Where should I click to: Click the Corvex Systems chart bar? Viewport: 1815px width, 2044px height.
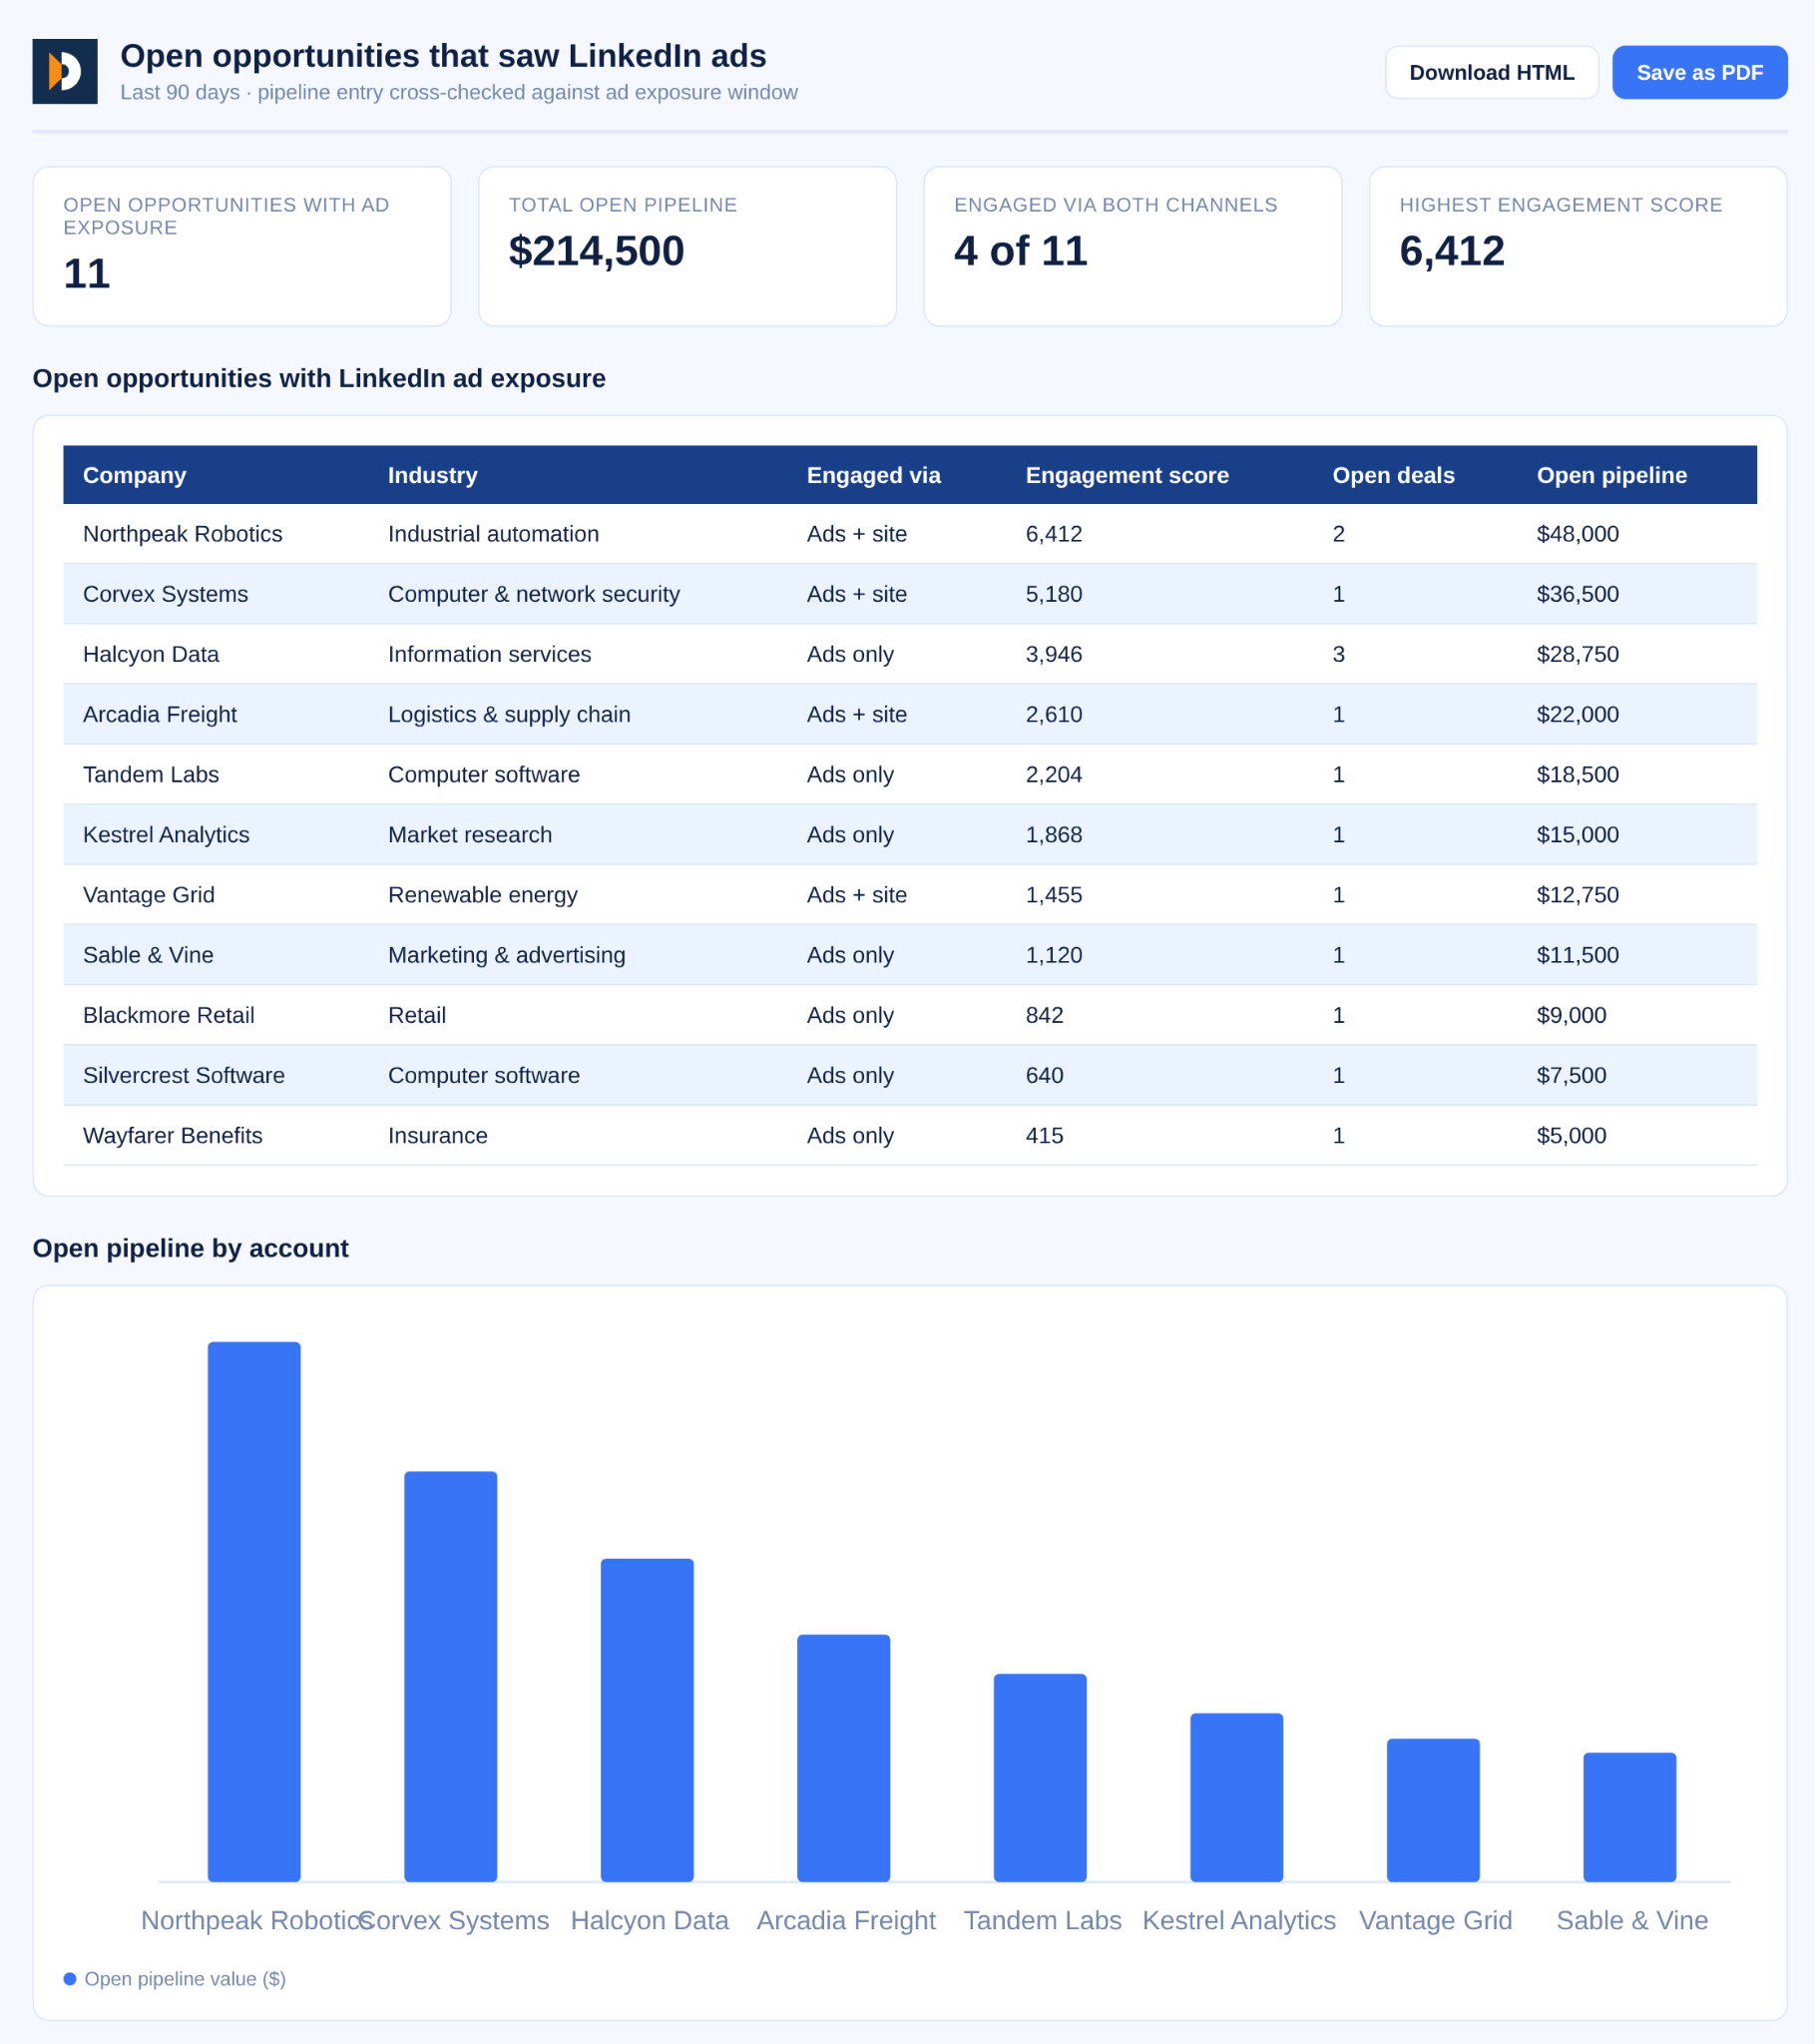451,1676
